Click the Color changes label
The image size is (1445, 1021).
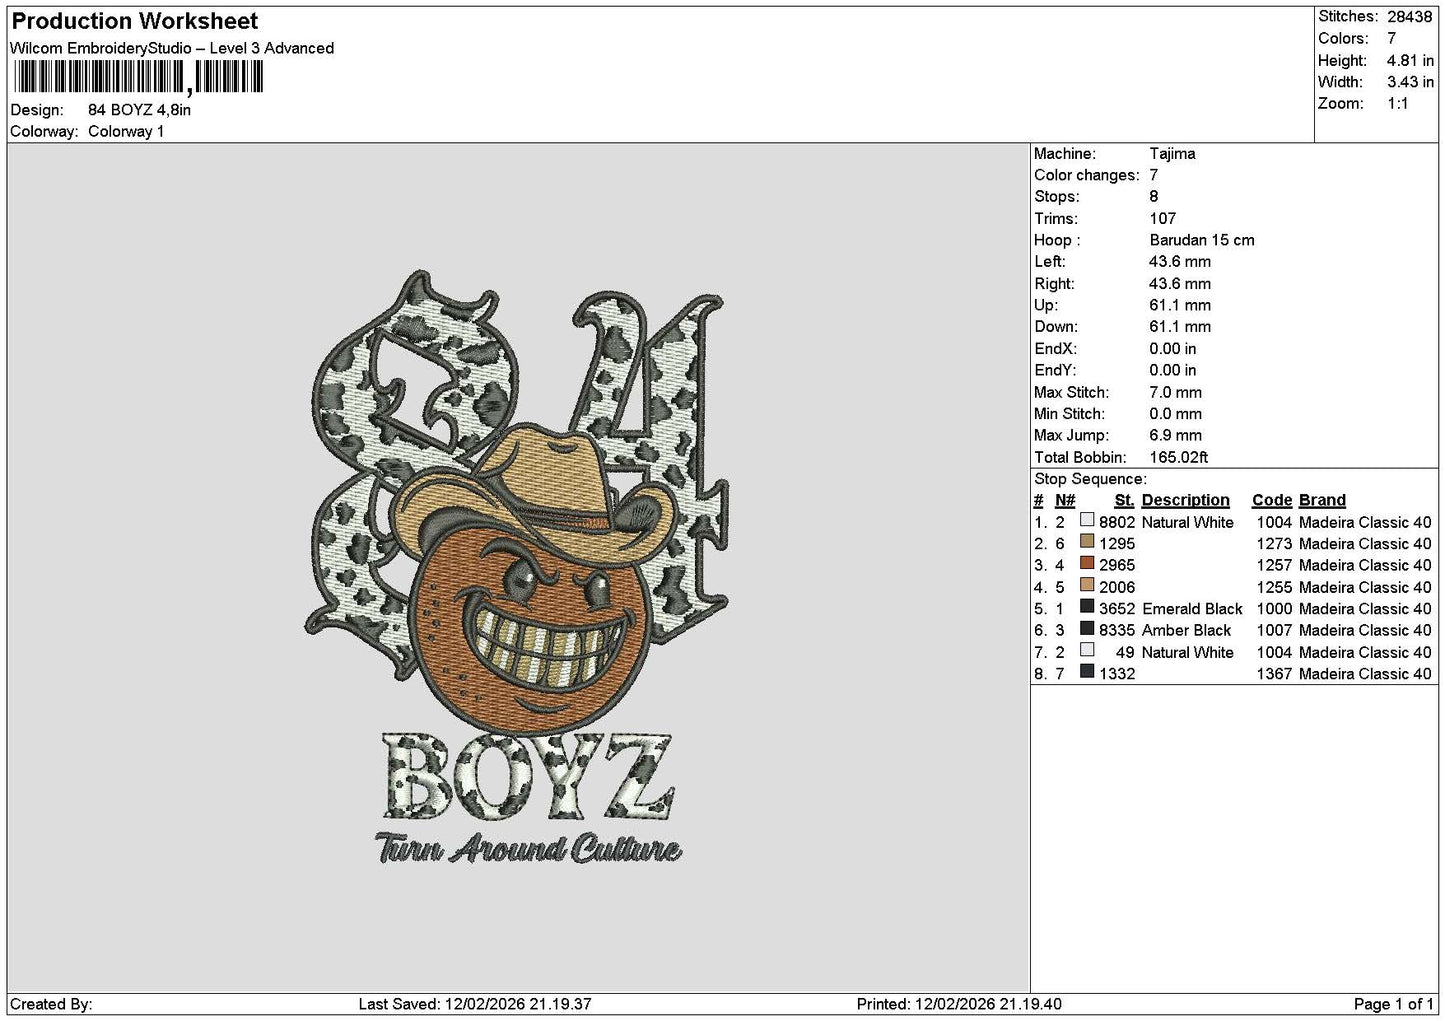click(x=1087, y=176)
